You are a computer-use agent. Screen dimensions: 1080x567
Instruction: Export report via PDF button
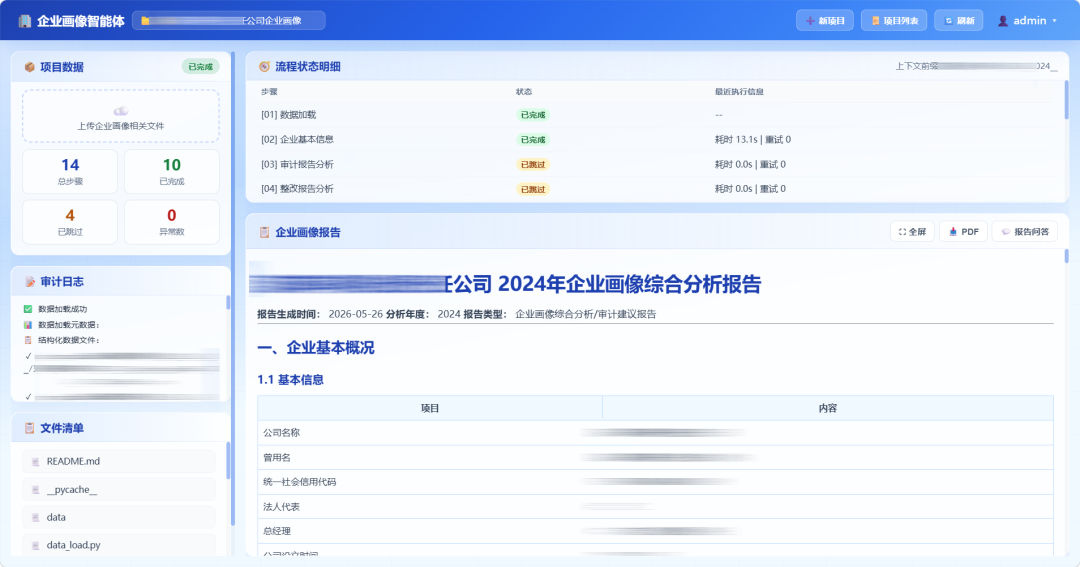click(964, 231)
